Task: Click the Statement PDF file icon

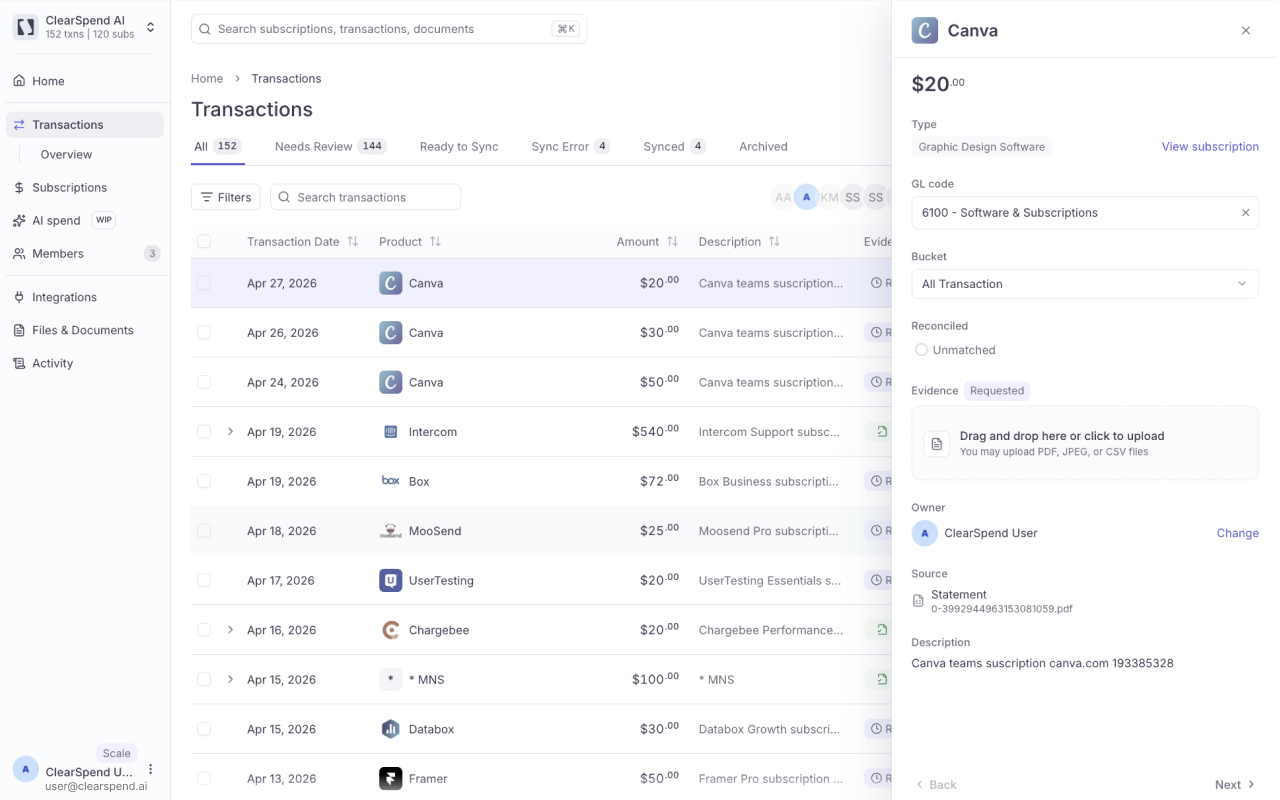Action: point(919,601)
